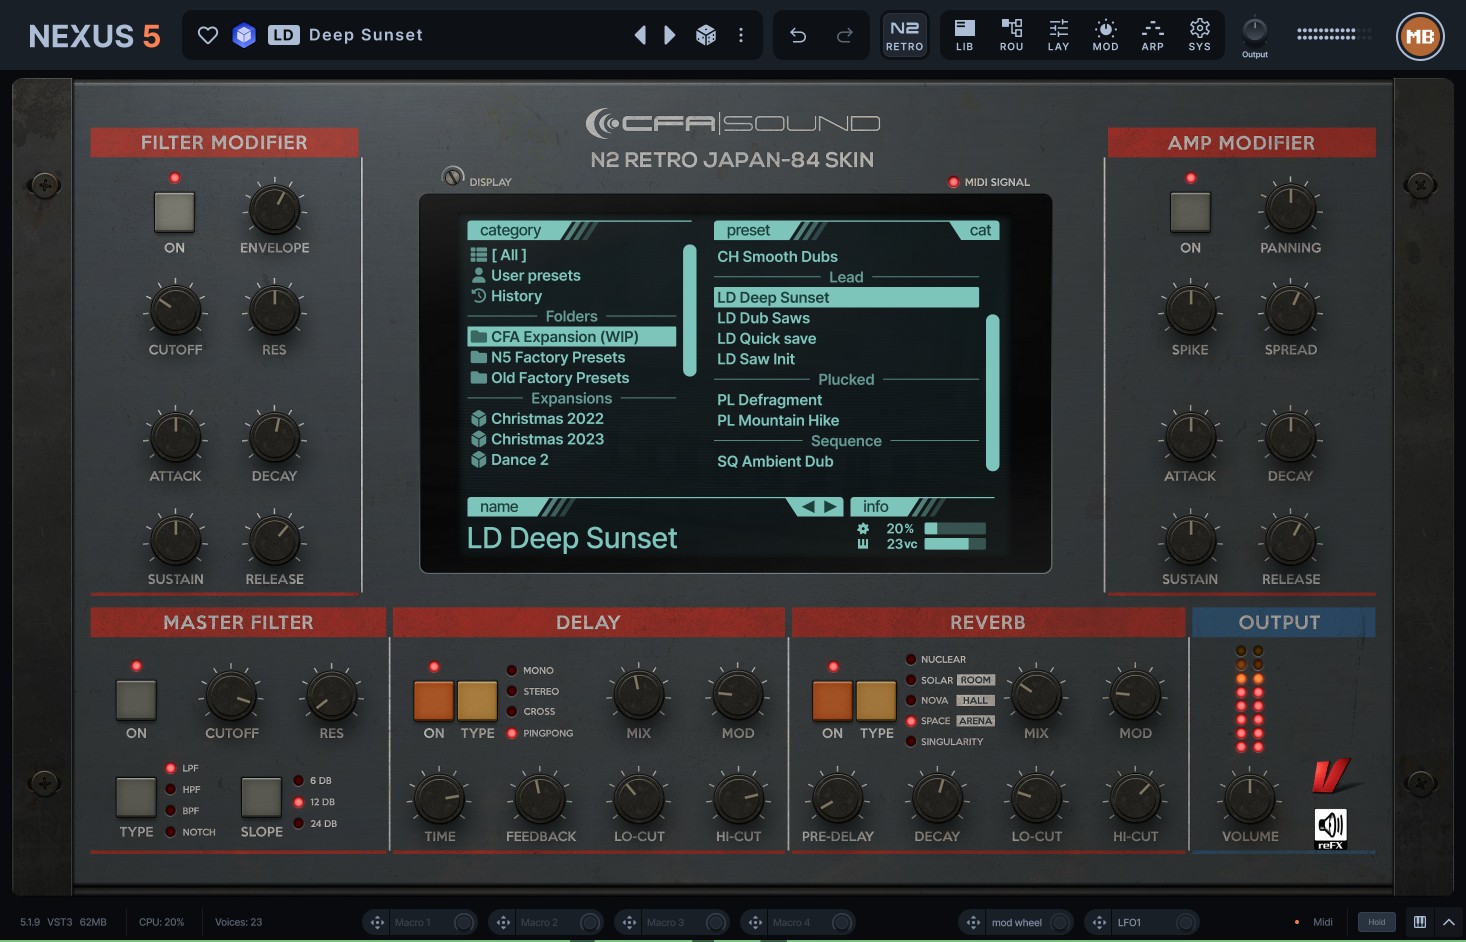Click the Macro 2 move-assign icon
Viewport: 1466px width, 942px height.
pos(503,922)
